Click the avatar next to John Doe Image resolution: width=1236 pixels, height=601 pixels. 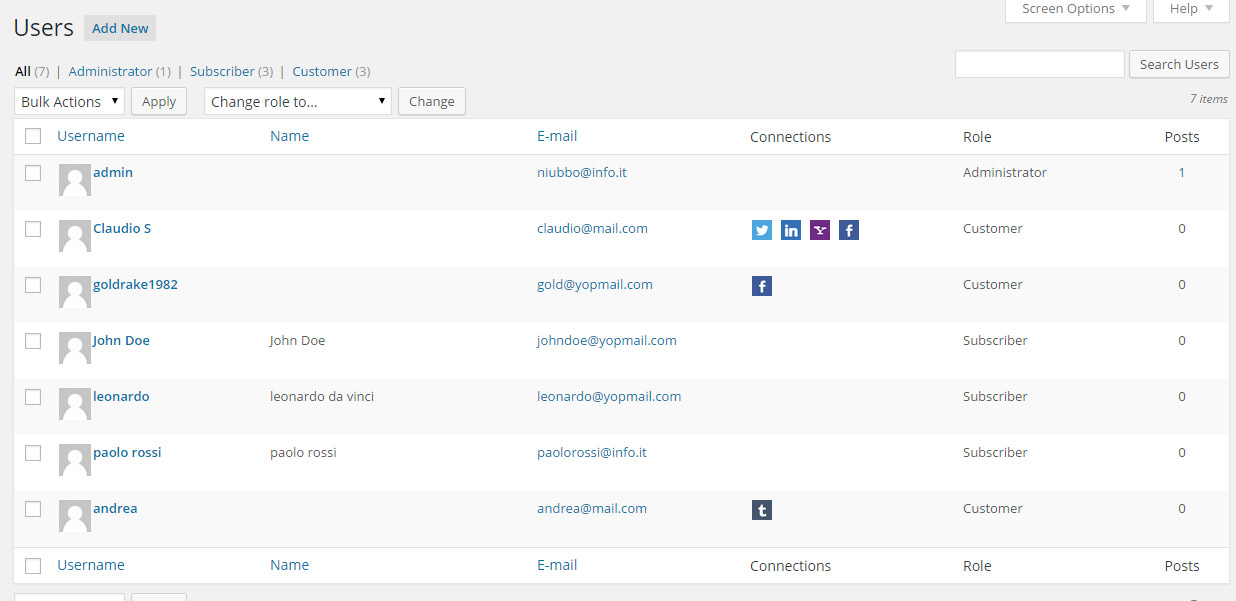tap(75, 348)
